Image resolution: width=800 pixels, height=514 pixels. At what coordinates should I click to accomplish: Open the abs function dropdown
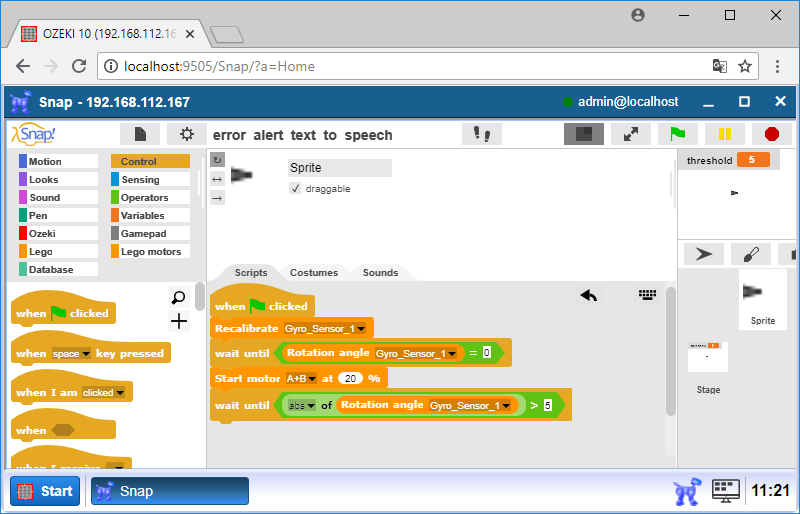point(302,406)
